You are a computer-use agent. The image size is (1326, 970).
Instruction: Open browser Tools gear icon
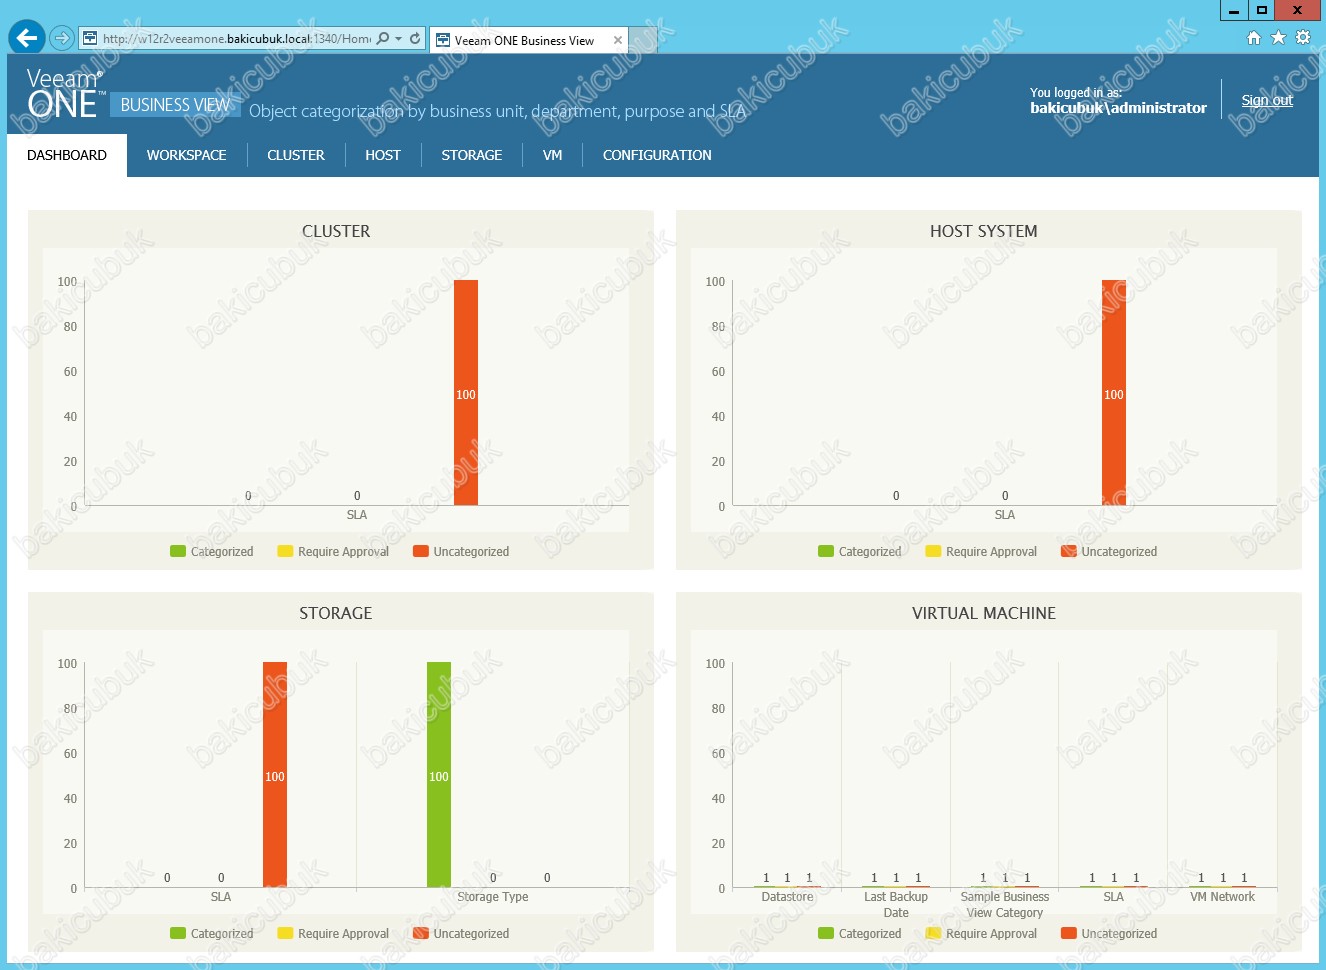pyautogui.click(x=1303, y=38)
